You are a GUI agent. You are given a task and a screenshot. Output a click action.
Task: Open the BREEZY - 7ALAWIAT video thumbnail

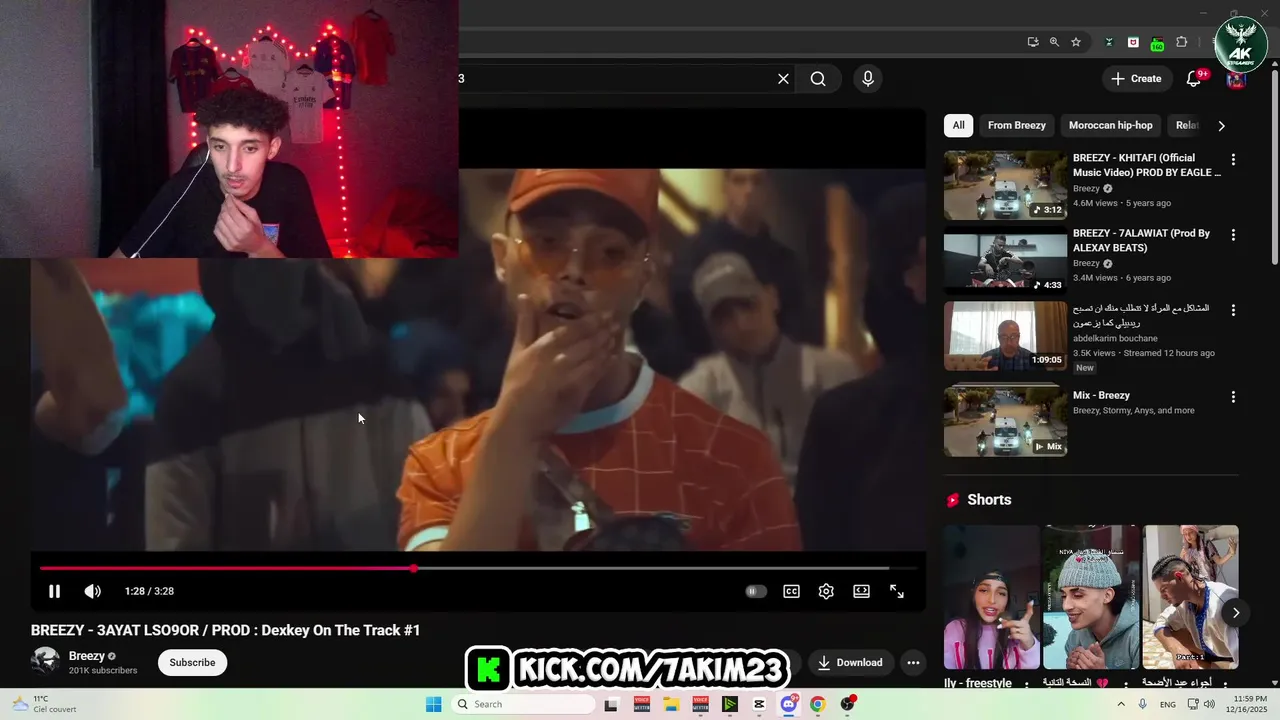point(1005,261)
